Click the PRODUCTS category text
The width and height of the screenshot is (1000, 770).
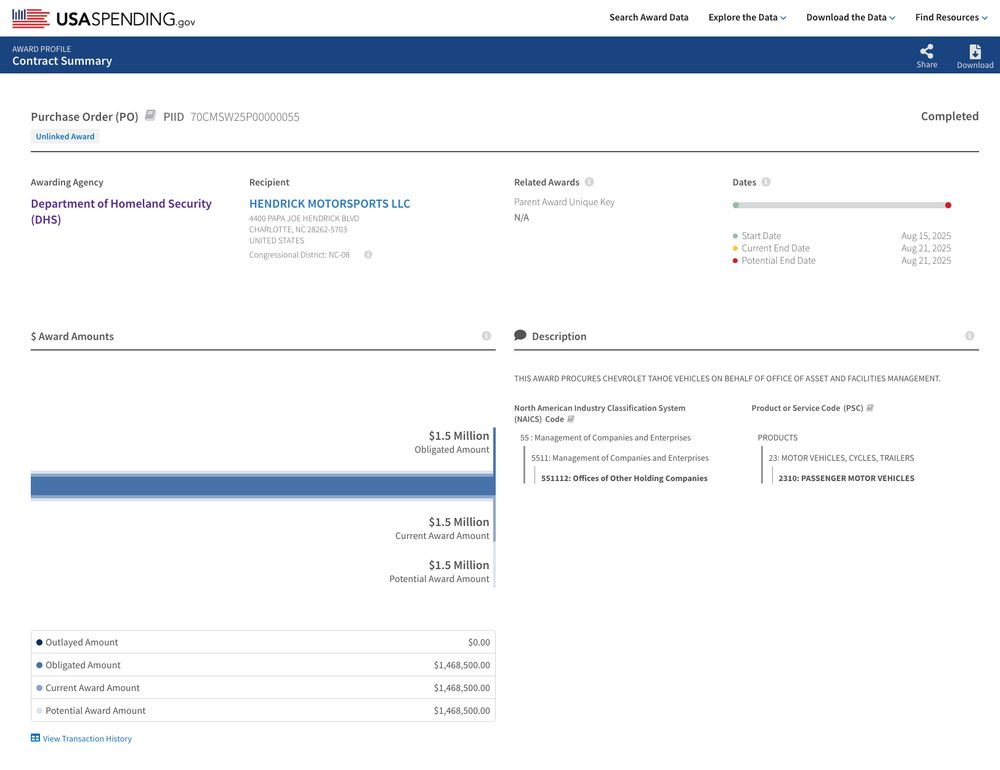[x=777, y=438]
